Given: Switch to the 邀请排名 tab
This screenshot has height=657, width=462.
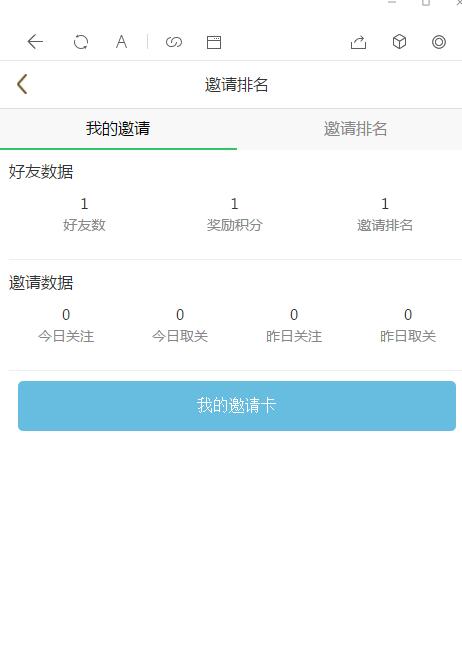Looking at the screenshot, I should pyautogui.click(x=355, y=129).
